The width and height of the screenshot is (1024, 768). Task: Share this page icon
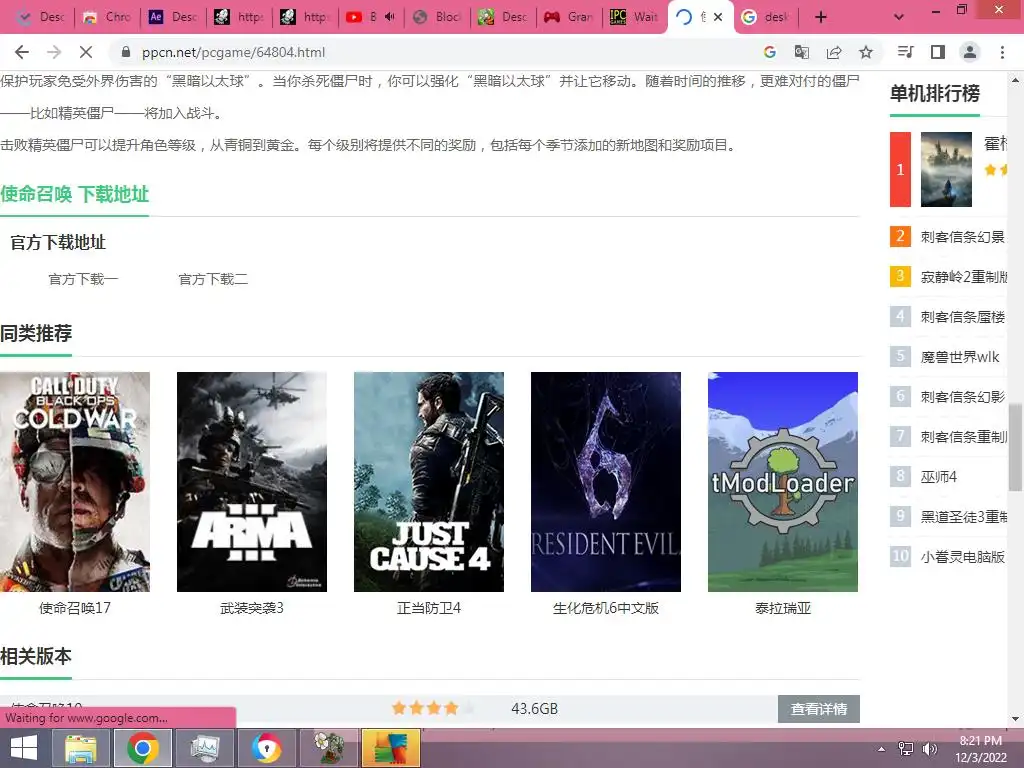(x=834, y=52)
